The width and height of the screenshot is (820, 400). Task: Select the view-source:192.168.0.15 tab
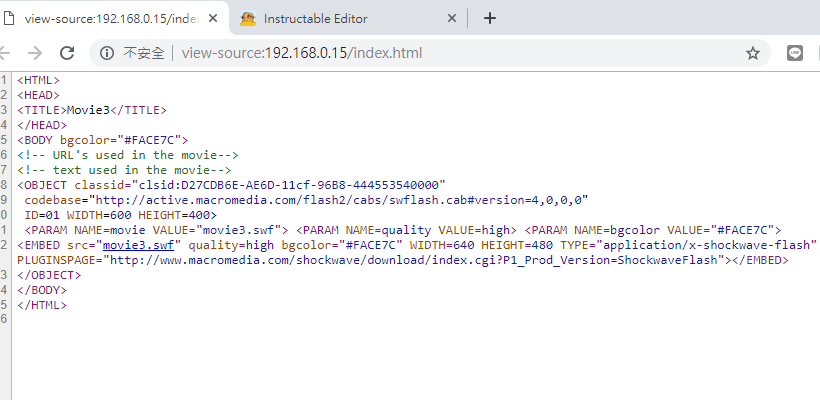click(112, 18)
